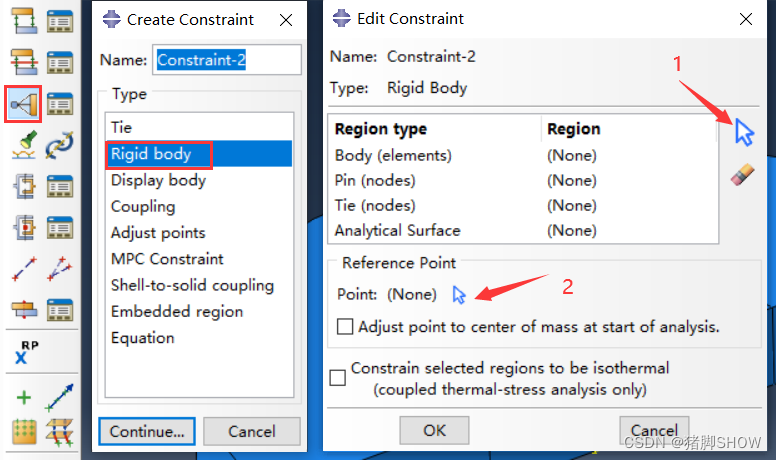776x460 pixels.
Task: Enable Adjust point to center of mass
Action: [x=345, y=327]
